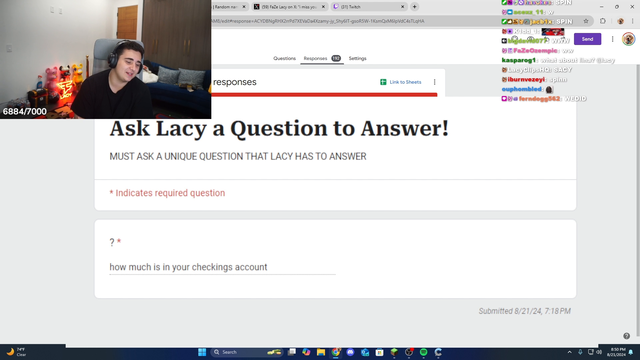The width and height of the screenshot is (640, 360).
Task: Click the checkings account answer field
Action: point(222,267)
